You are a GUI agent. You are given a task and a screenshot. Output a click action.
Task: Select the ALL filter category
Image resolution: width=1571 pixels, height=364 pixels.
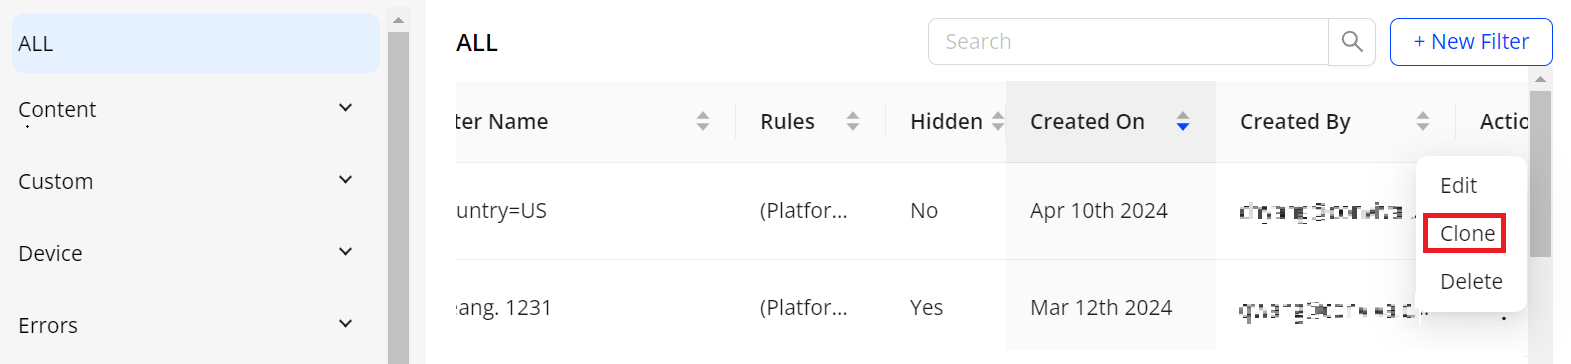196,43
